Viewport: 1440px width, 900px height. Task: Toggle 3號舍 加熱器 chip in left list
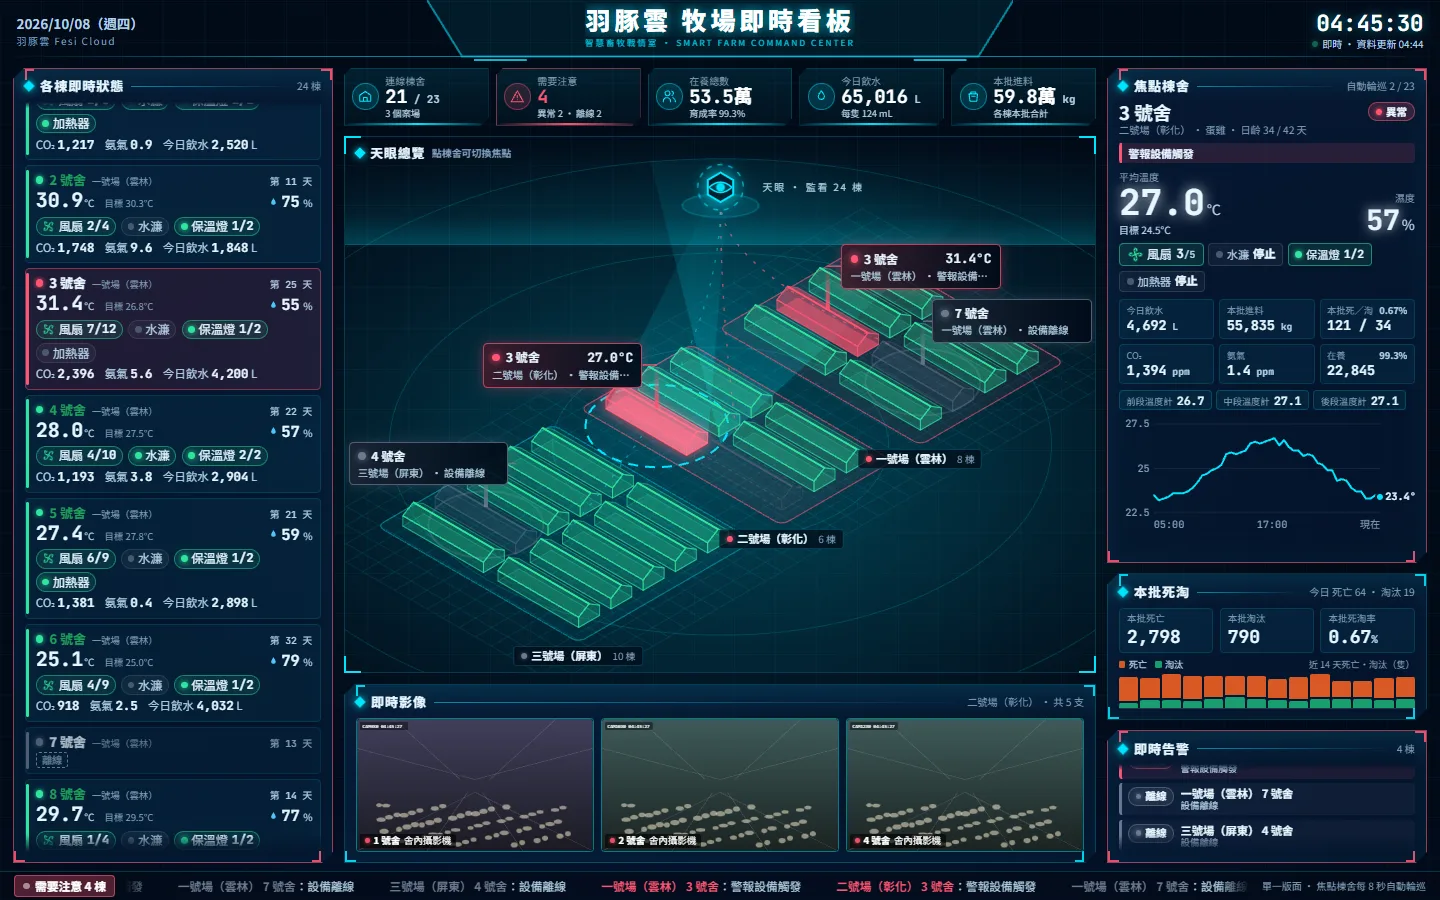(x=66, y=353)
